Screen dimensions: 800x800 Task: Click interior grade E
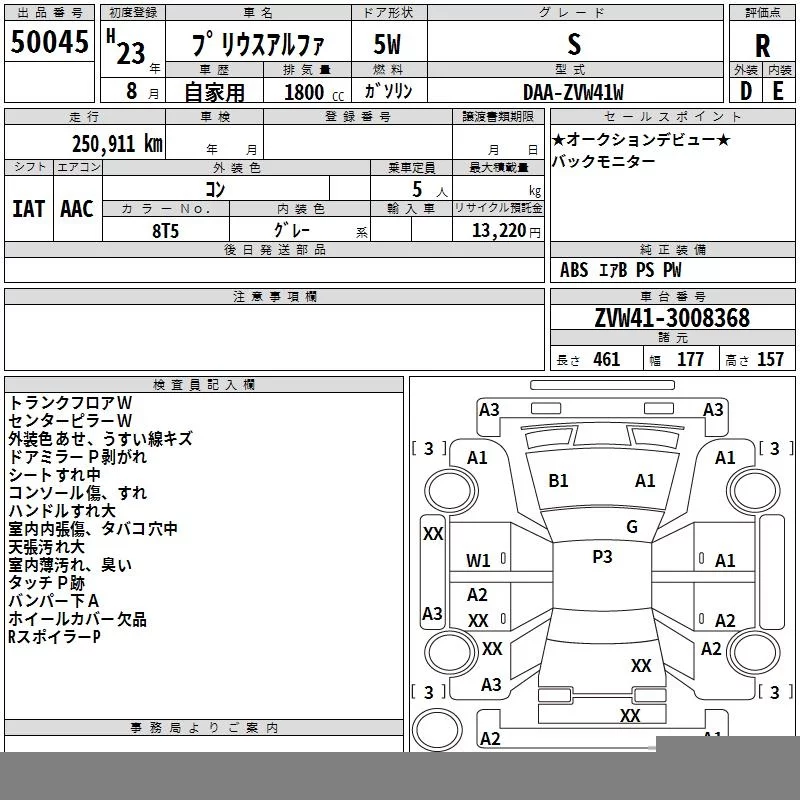pos(778,91)
